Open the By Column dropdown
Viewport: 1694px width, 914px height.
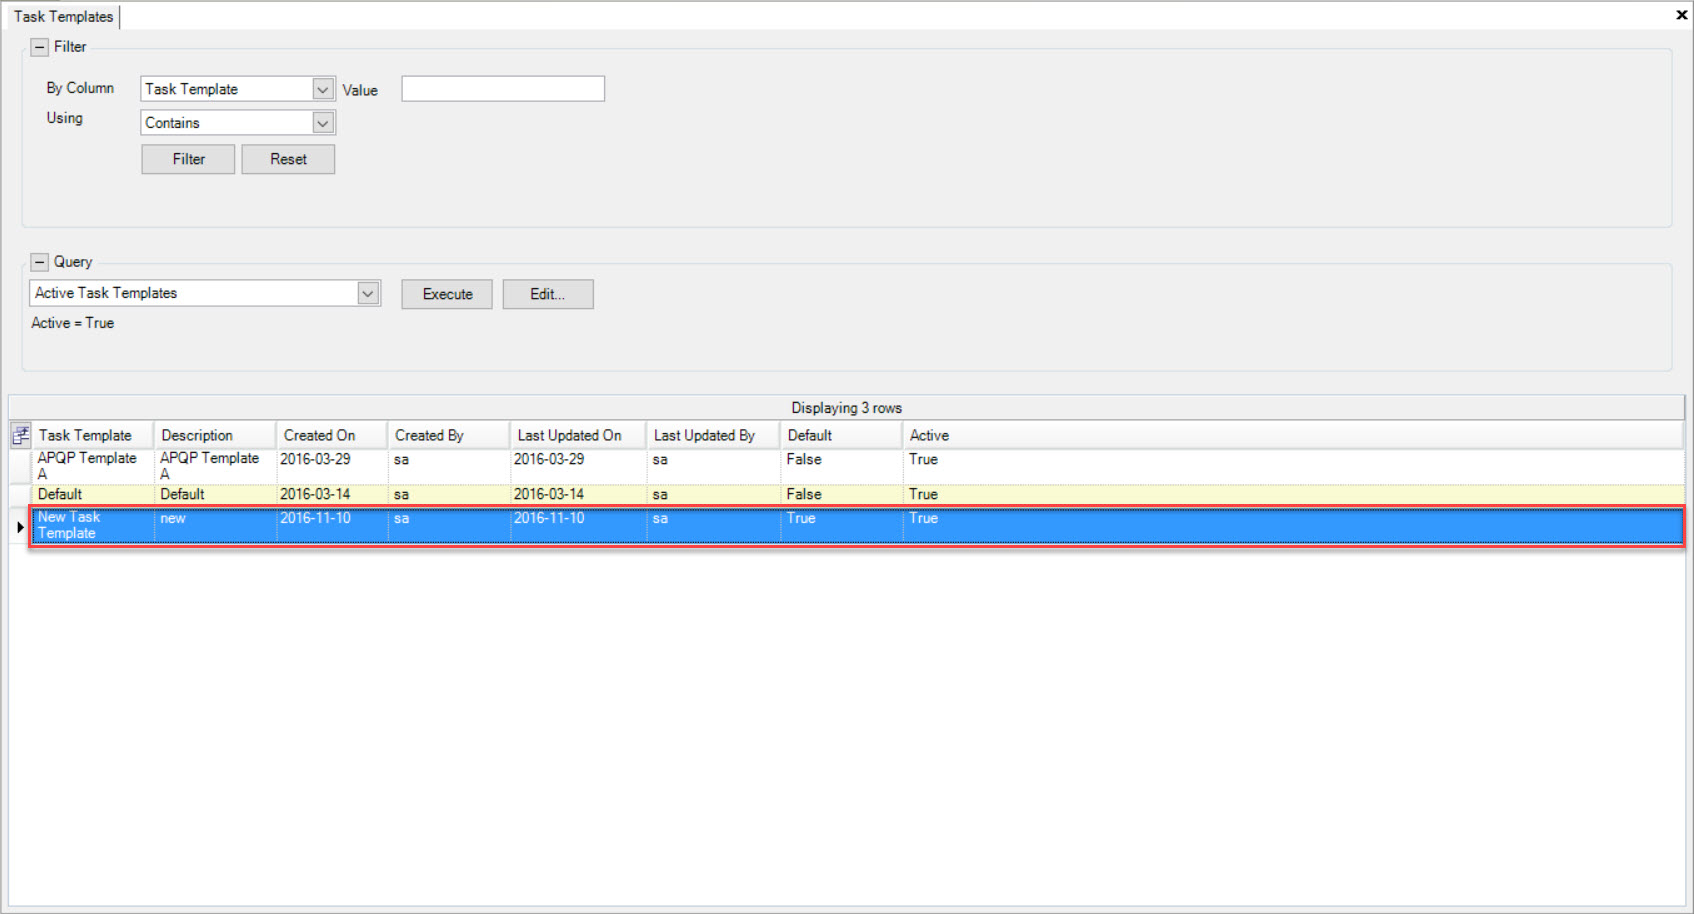(322, 89)
